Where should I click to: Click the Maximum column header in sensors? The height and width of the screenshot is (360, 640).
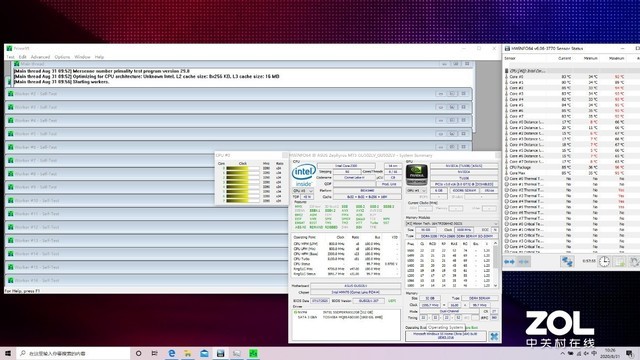click(x=616, y=58)
